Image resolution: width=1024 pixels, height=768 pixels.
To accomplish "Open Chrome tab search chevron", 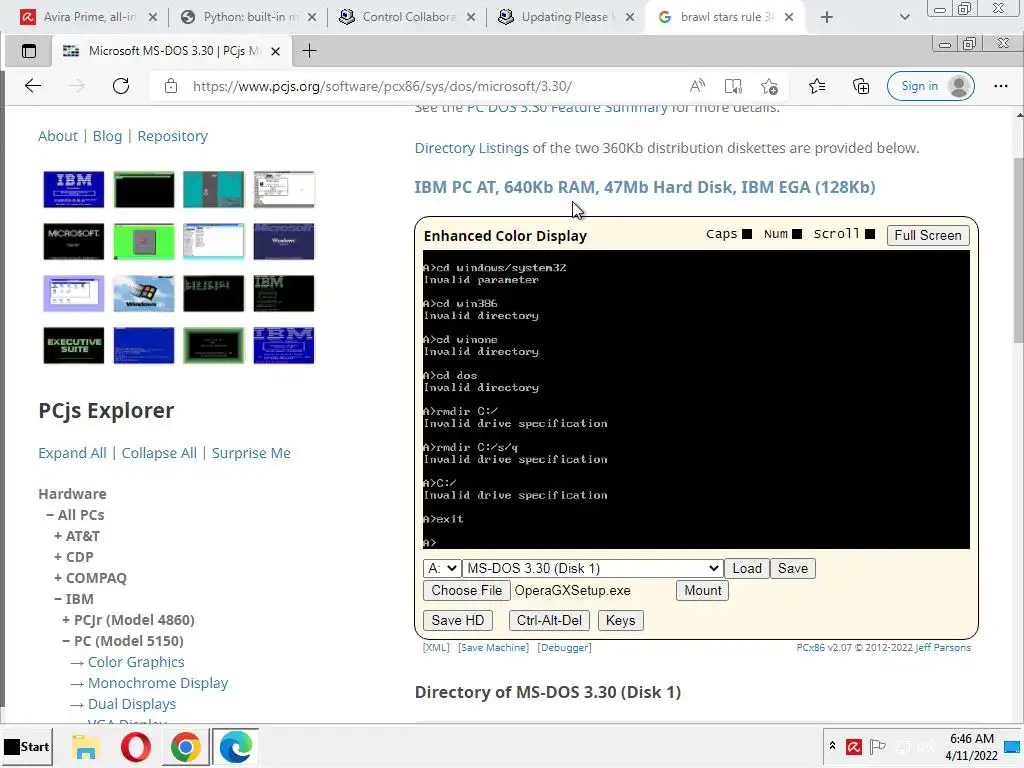I will [x=904, y=17].
